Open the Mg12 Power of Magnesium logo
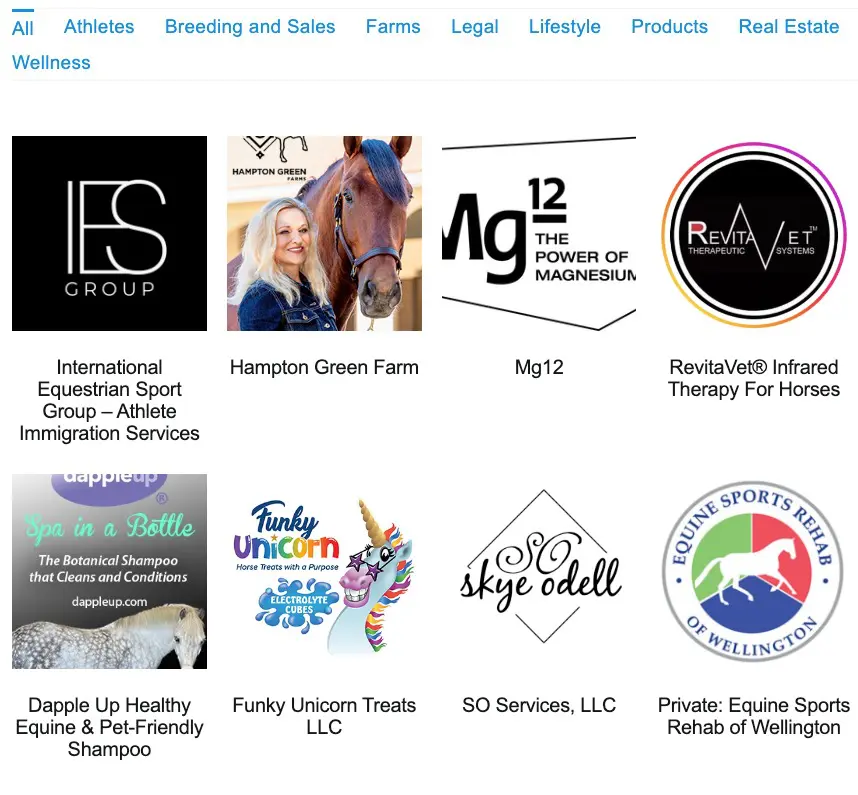The width and height of the screenshot is (858, 795). point(539,233)
